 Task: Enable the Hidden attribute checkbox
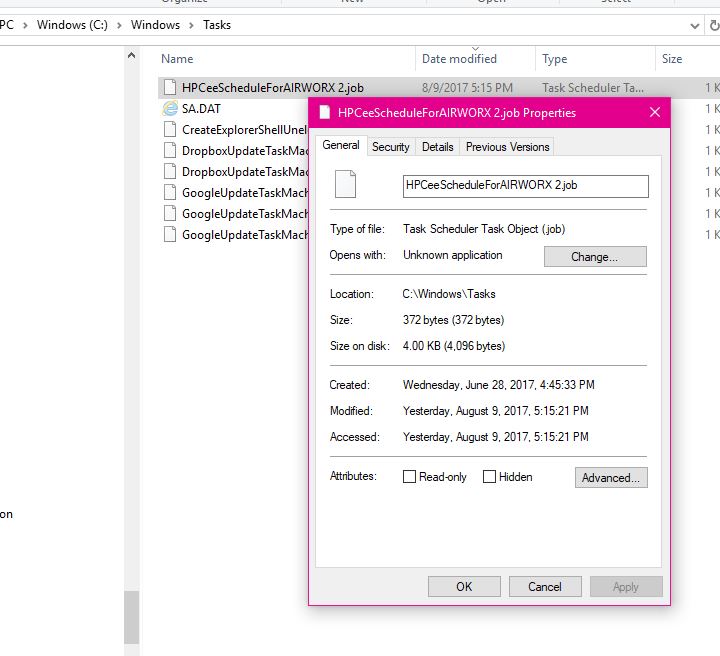[489, 477]
